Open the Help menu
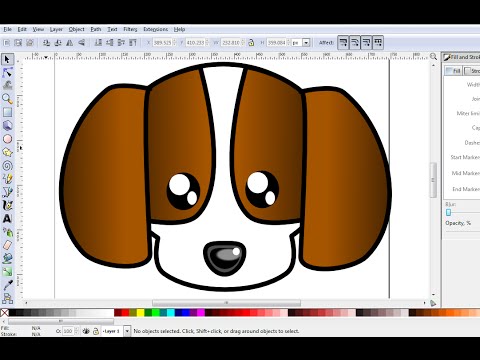Screen dimensions: 480x360 click(x=179, y=29)
